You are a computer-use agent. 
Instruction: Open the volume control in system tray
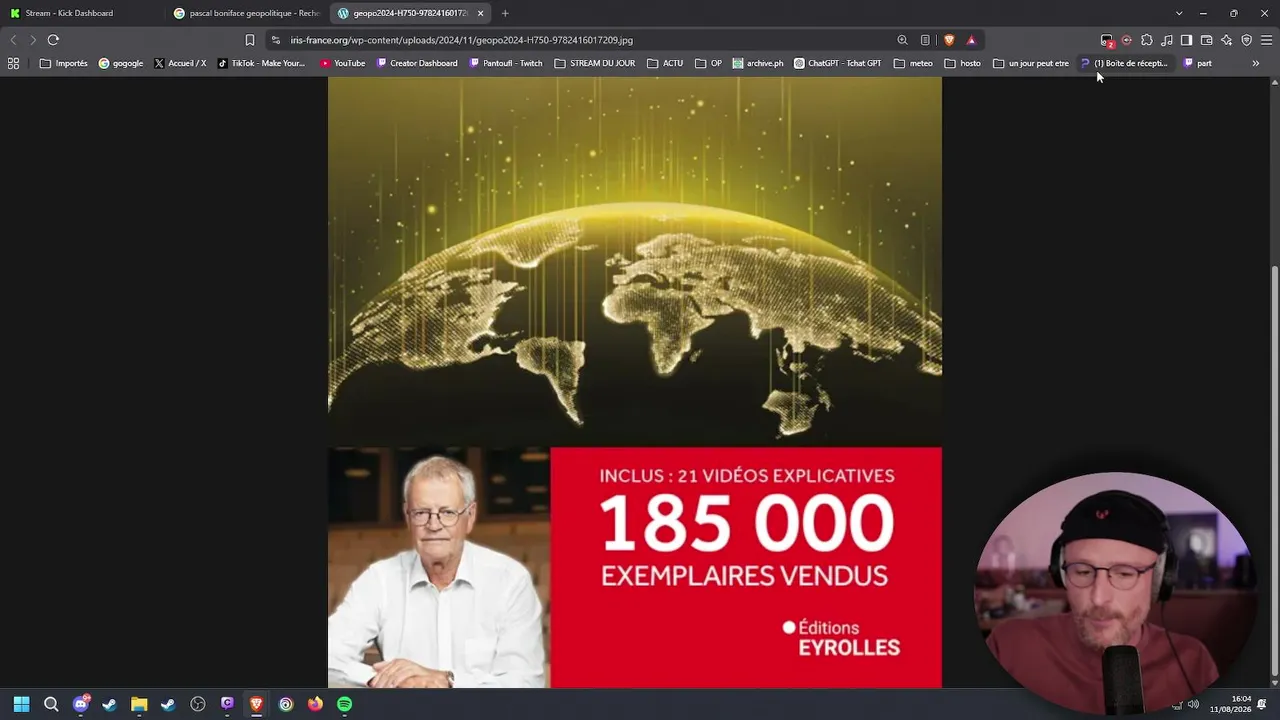[1193, 704]
